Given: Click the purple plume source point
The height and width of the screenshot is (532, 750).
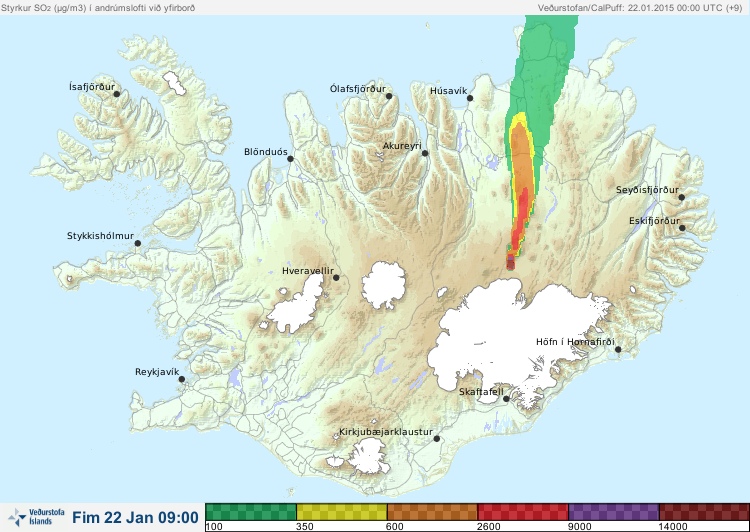Looking at the screenshot, I should pos(511,258).
